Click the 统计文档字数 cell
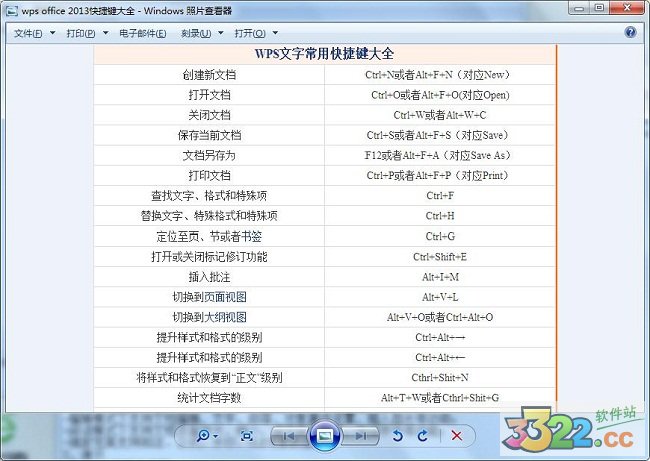The width and height of the screenshot is (650, 461). point(209,398)
